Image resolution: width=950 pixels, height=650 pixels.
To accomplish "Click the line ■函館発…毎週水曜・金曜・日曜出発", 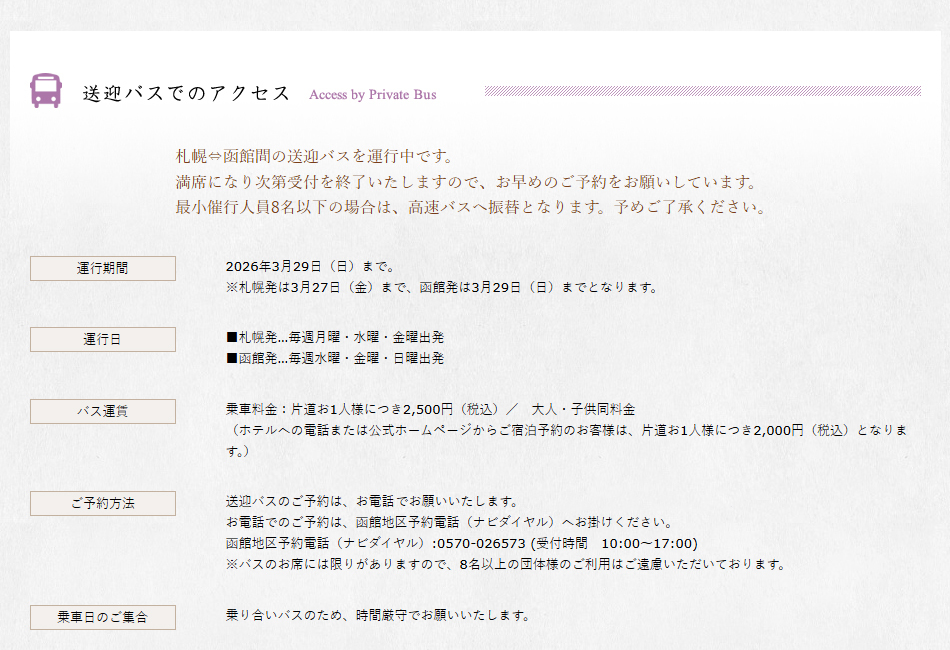I will point(335,359).
